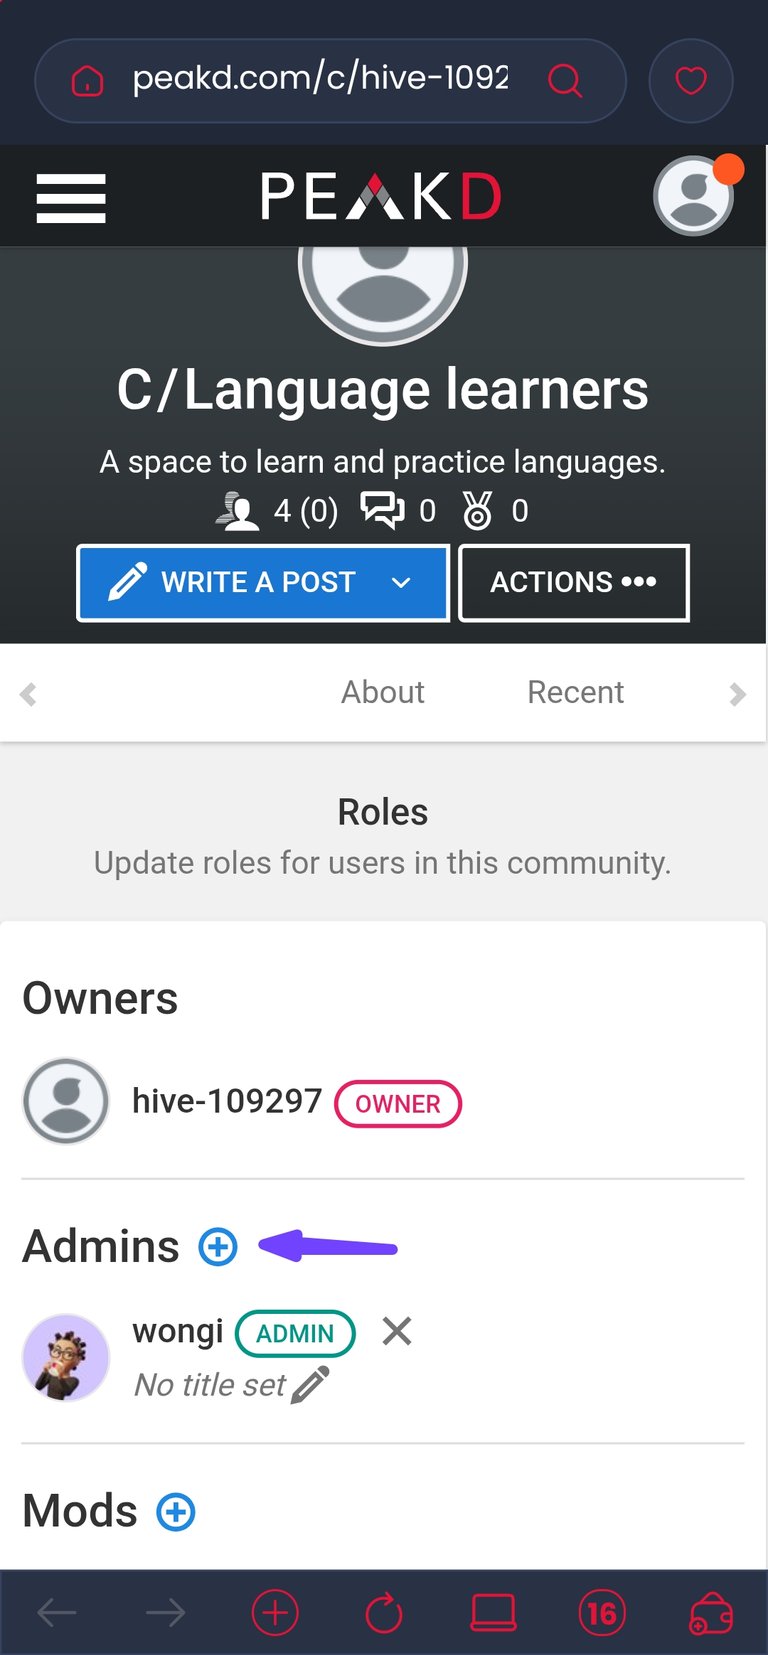The height and width of the screenshot is (1655, 768).
Task: Show previous tabs with left arrow
Action: point(28,694)
